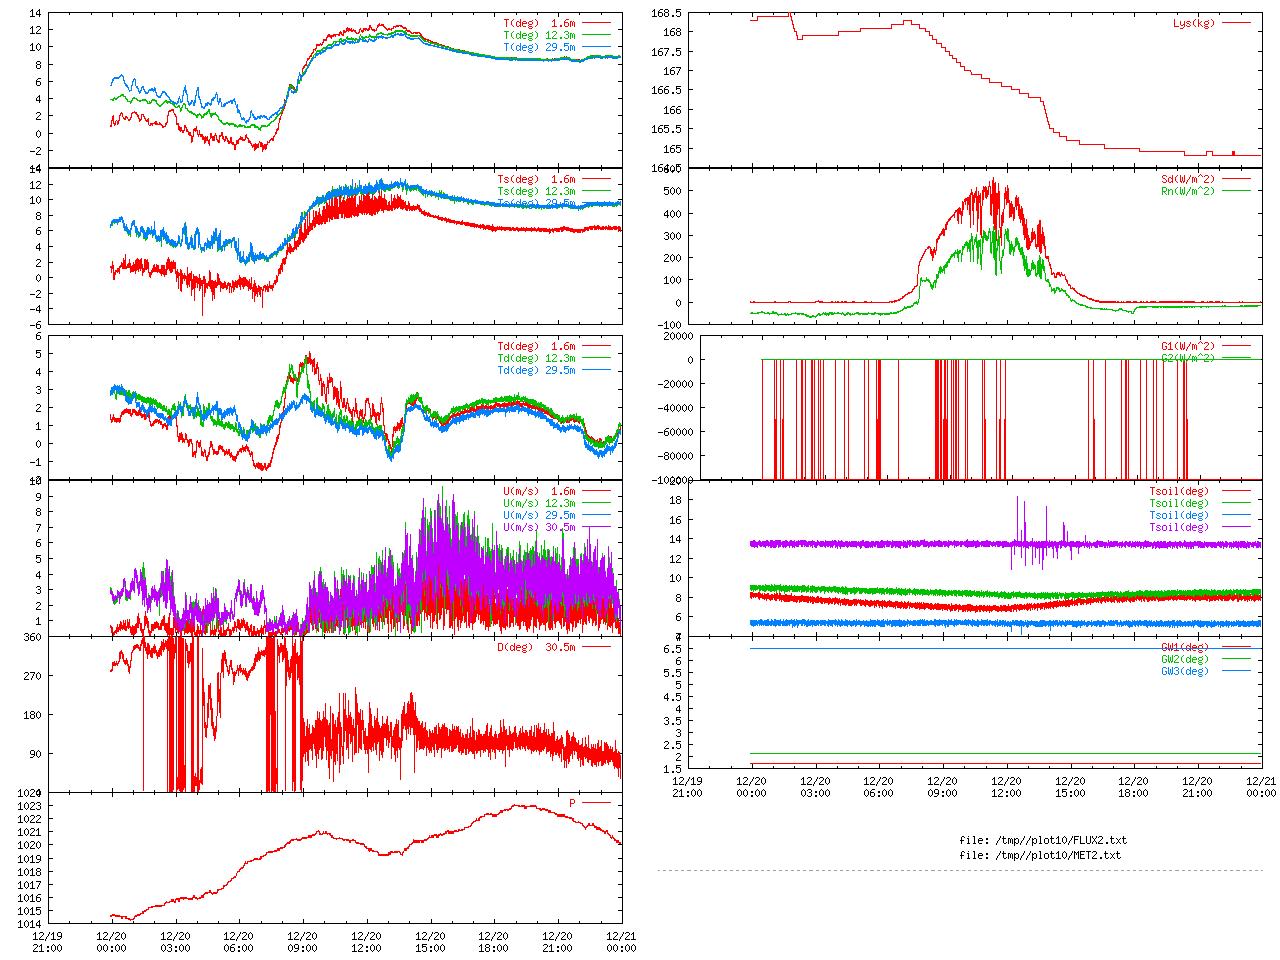1280x960 pixels.
Task: Click the Lys(kg) legend entry
Action: [1194, 23]
